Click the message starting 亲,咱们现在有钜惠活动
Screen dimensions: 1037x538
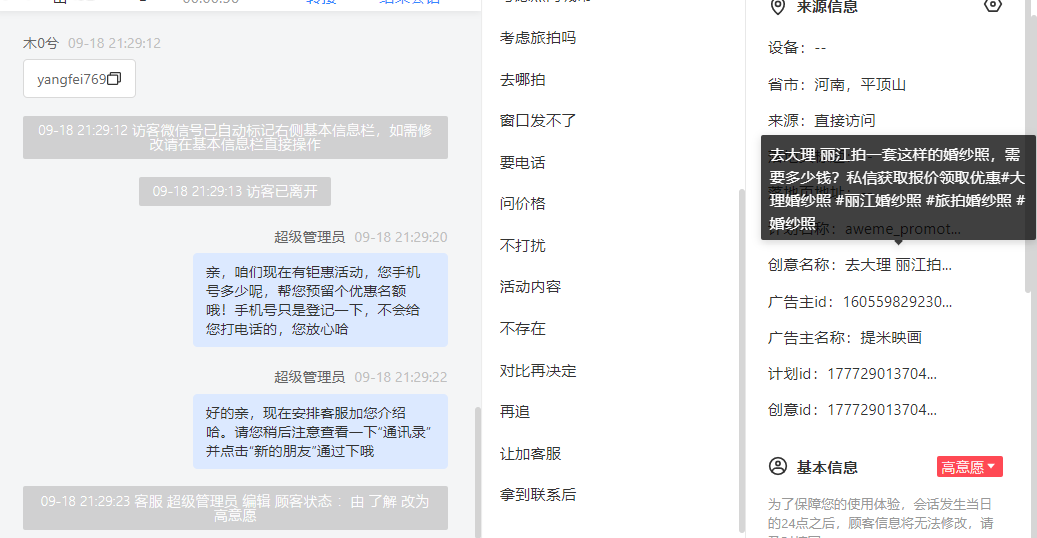(320, 300)
